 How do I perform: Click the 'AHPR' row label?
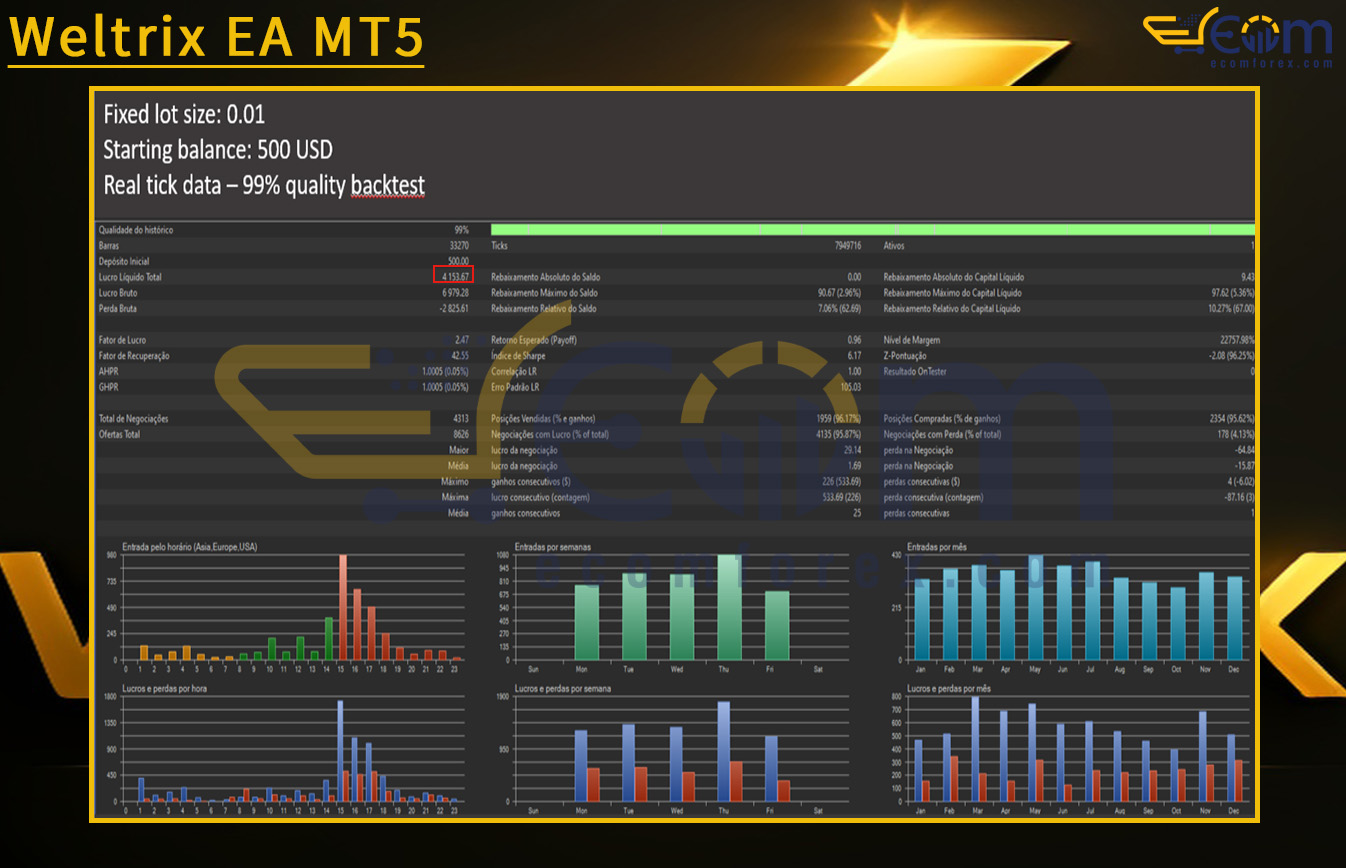[x=108, y=372]
